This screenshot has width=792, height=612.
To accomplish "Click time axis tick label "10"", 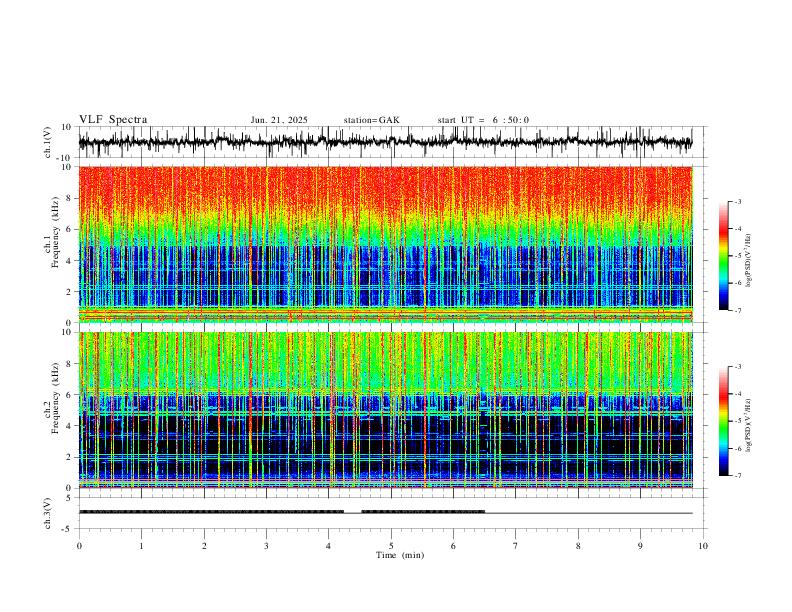I will pos(703,546).
